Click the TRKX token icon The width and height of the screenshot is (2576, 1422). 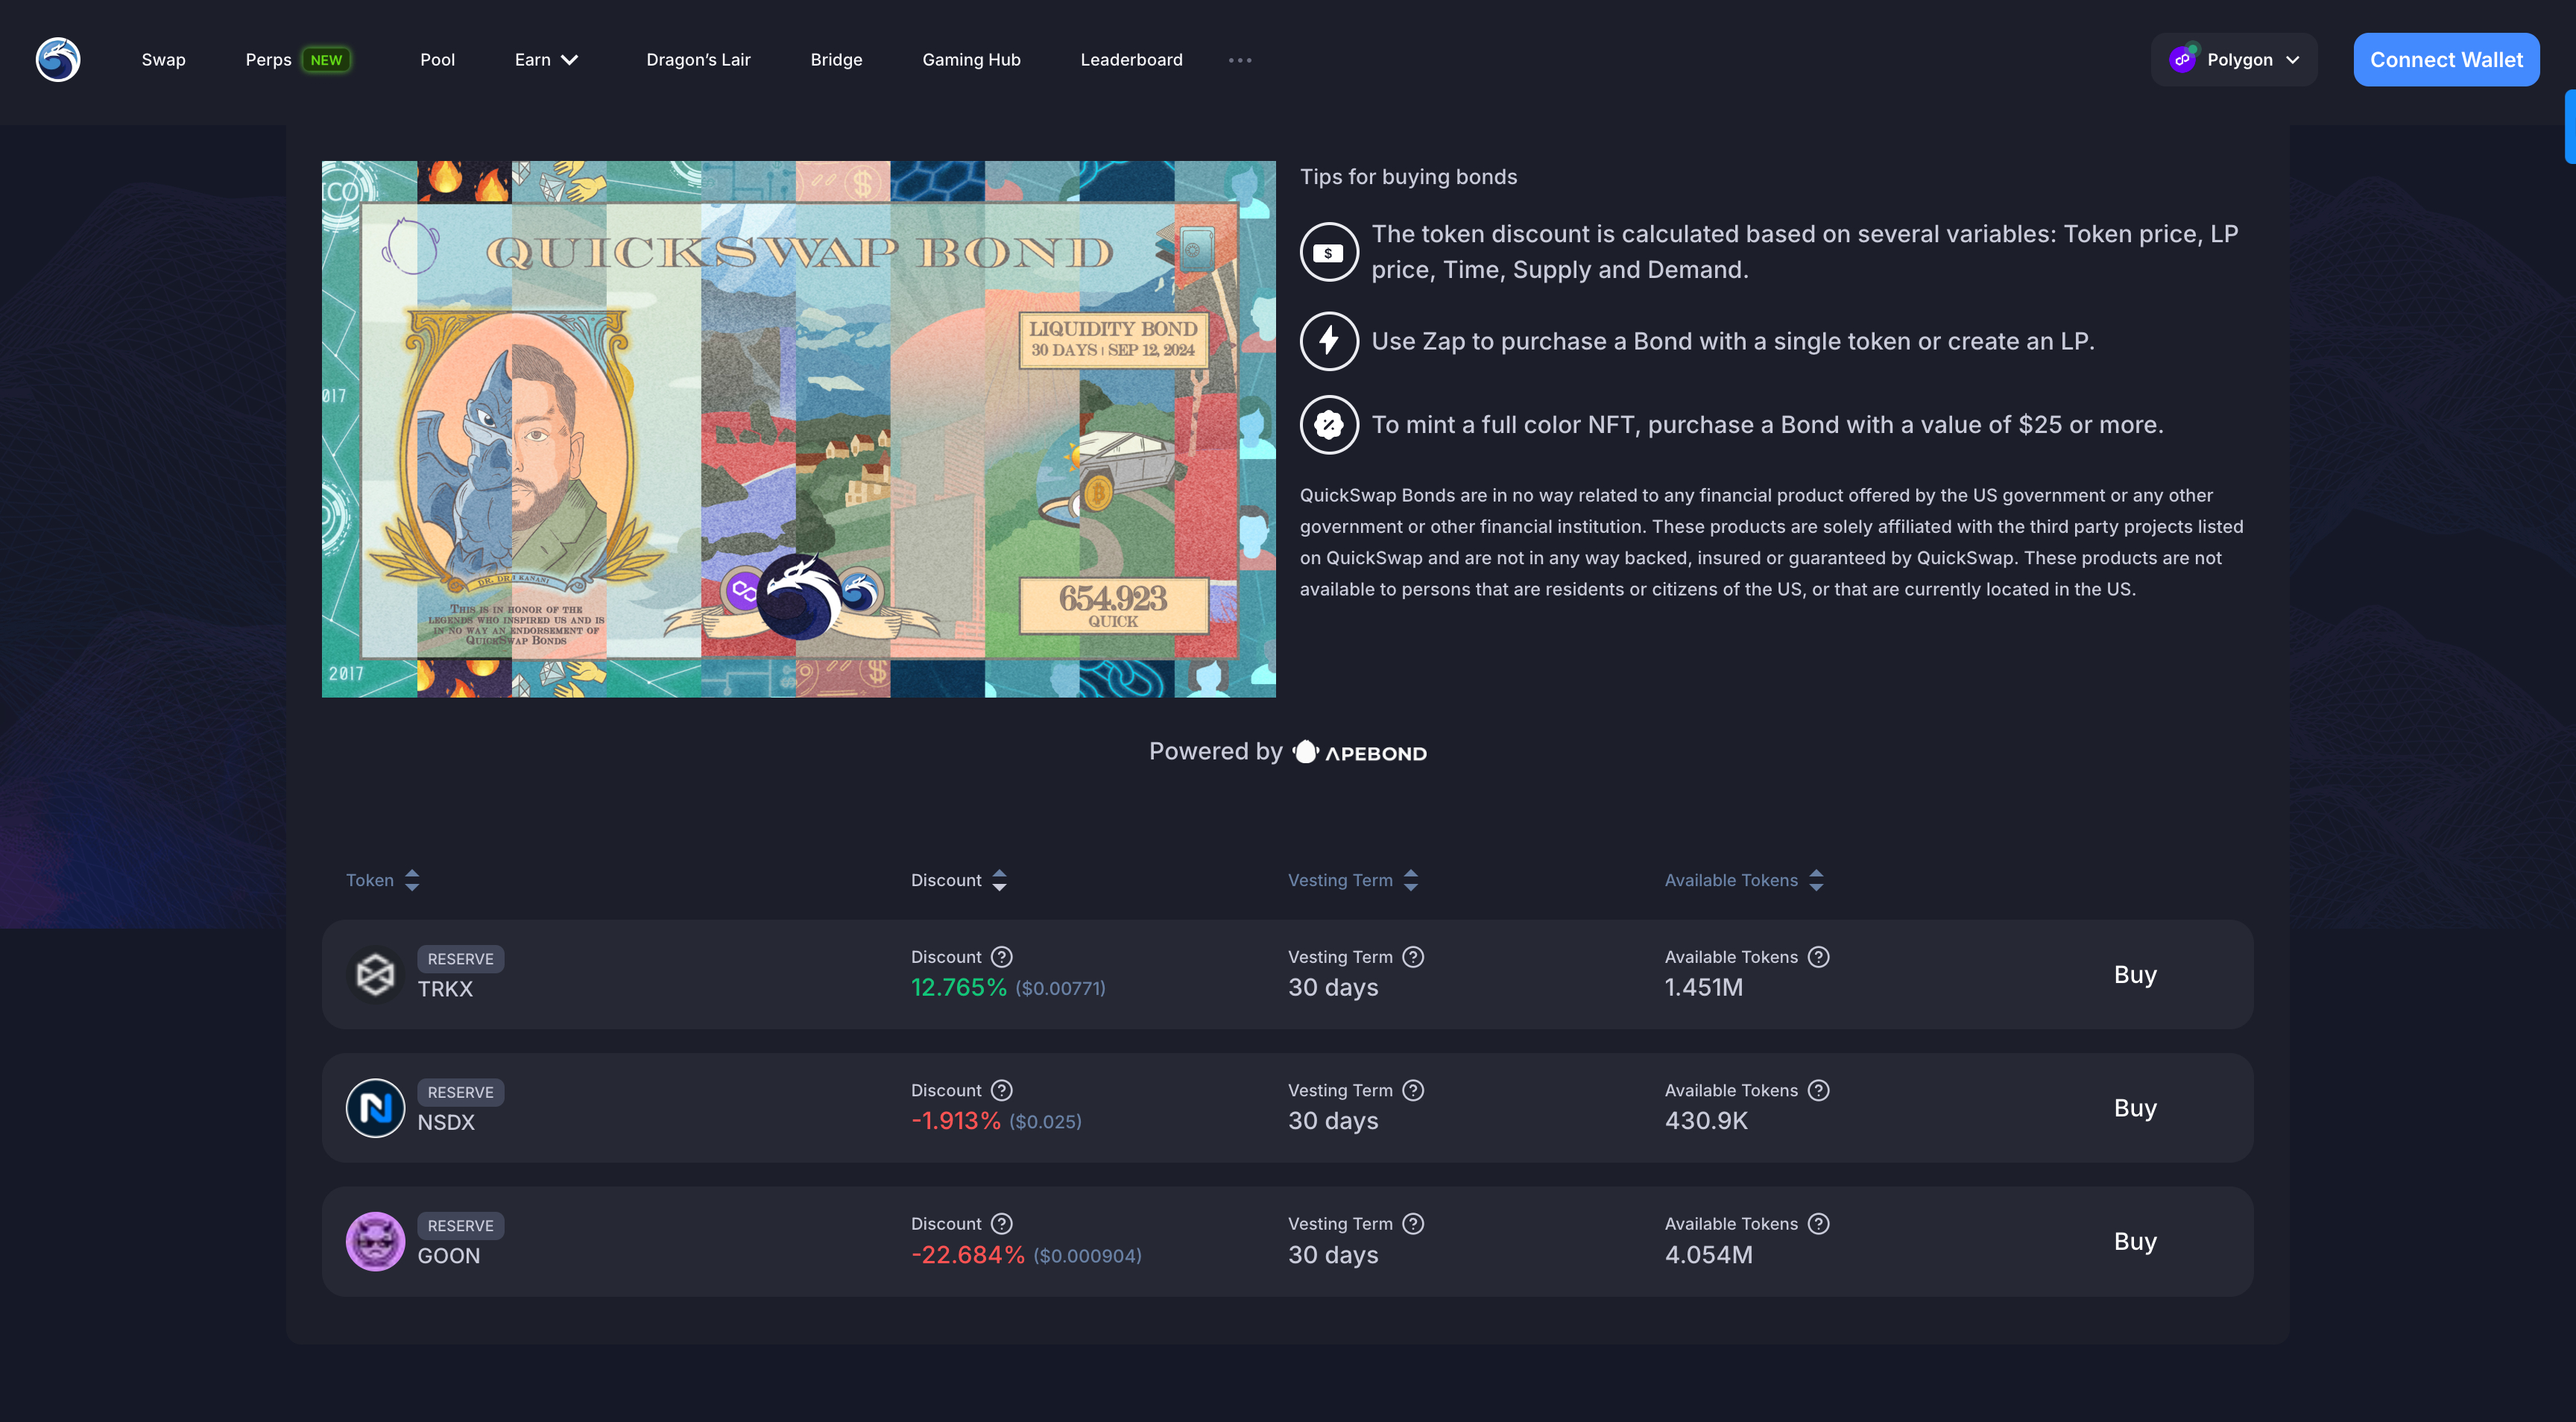tap(375, 975)
